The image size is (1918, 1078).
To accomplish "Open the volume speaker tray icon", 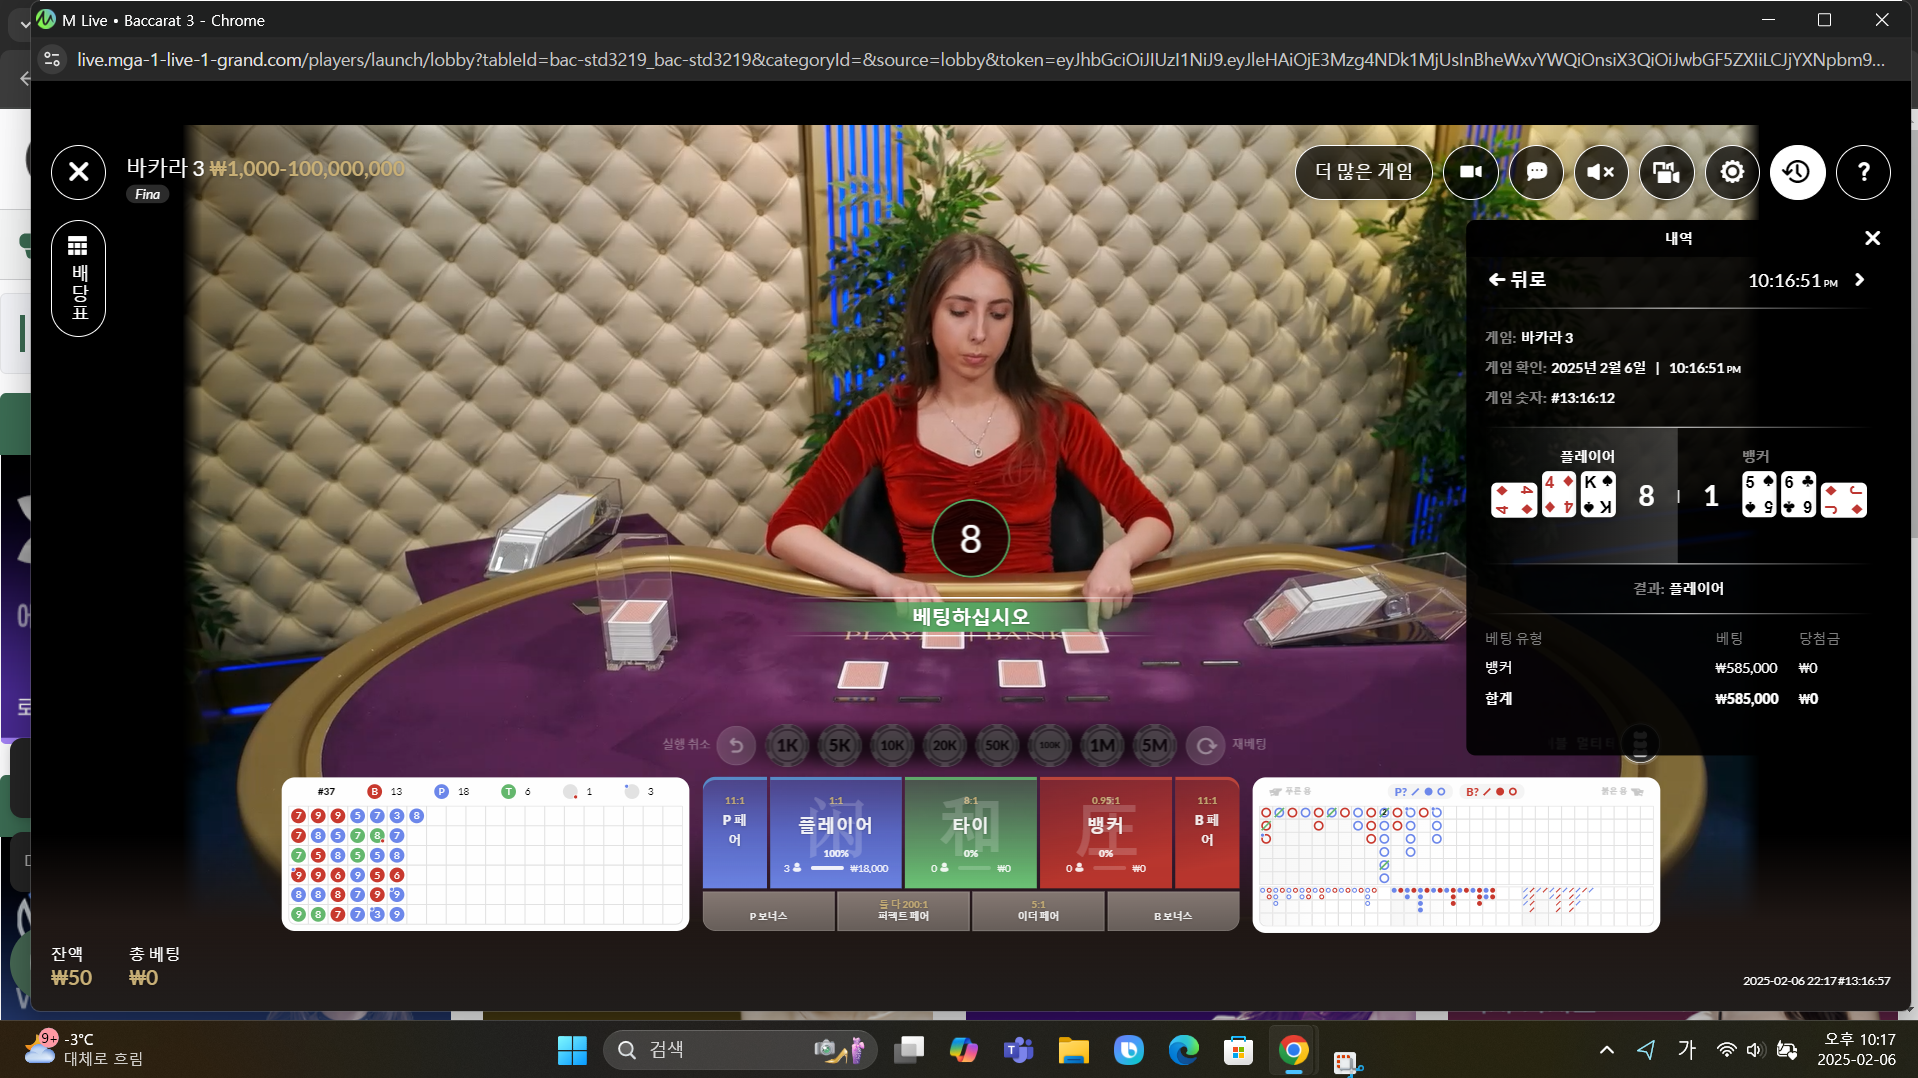I will click(x=1755, y=1050).
